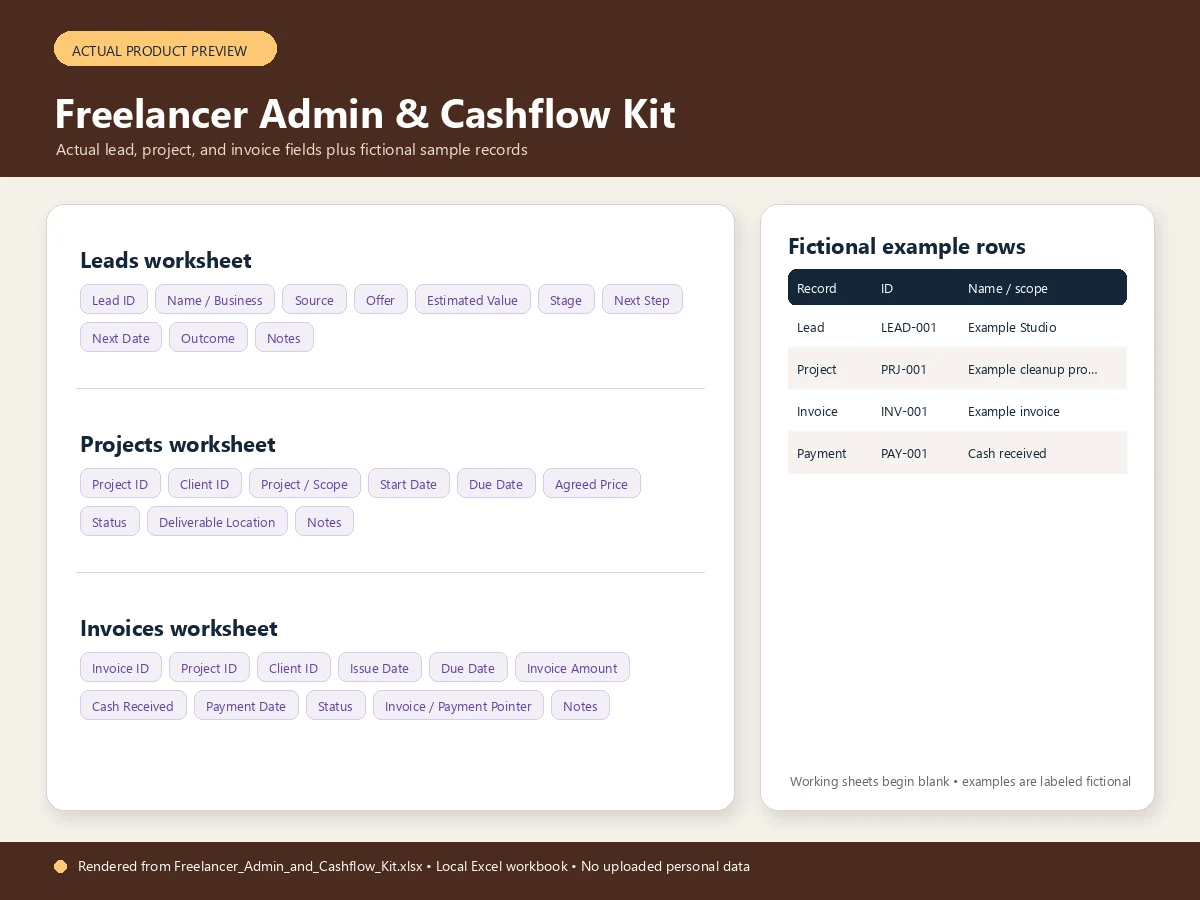
Task: Click Notes chip under Invoices worksheet
Action: tap(580, 706)
